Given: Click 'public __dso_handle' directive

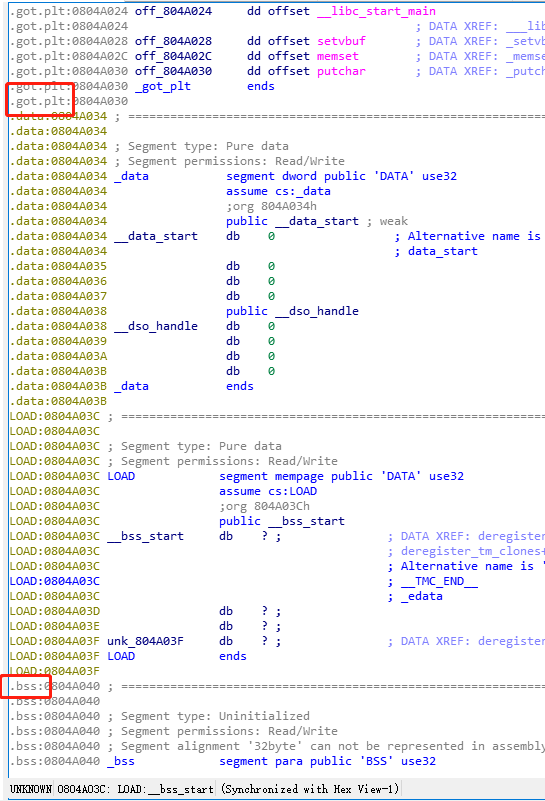Looking at the screenshot, I should click(x=292, y=311).
